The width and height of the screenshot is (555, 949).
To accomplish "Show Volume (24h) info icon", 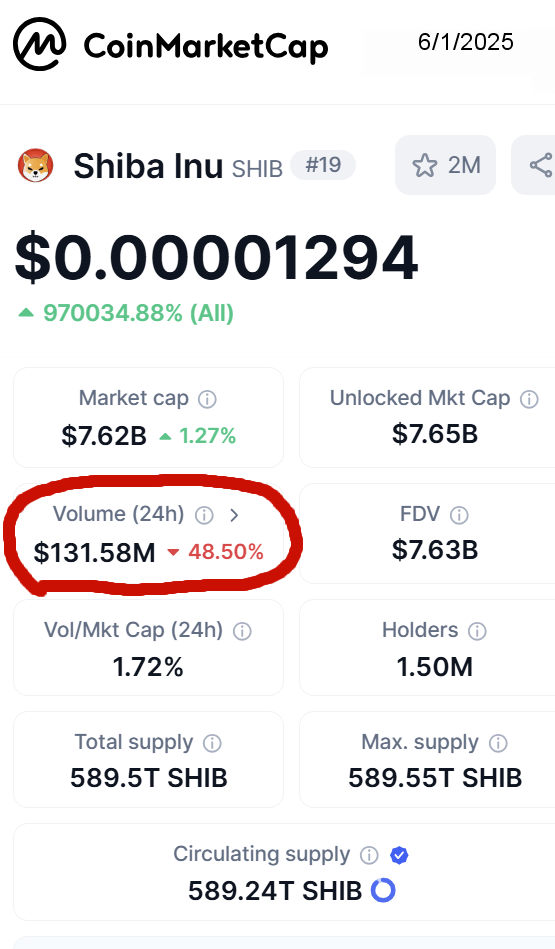I will click(x=204, y=515).
